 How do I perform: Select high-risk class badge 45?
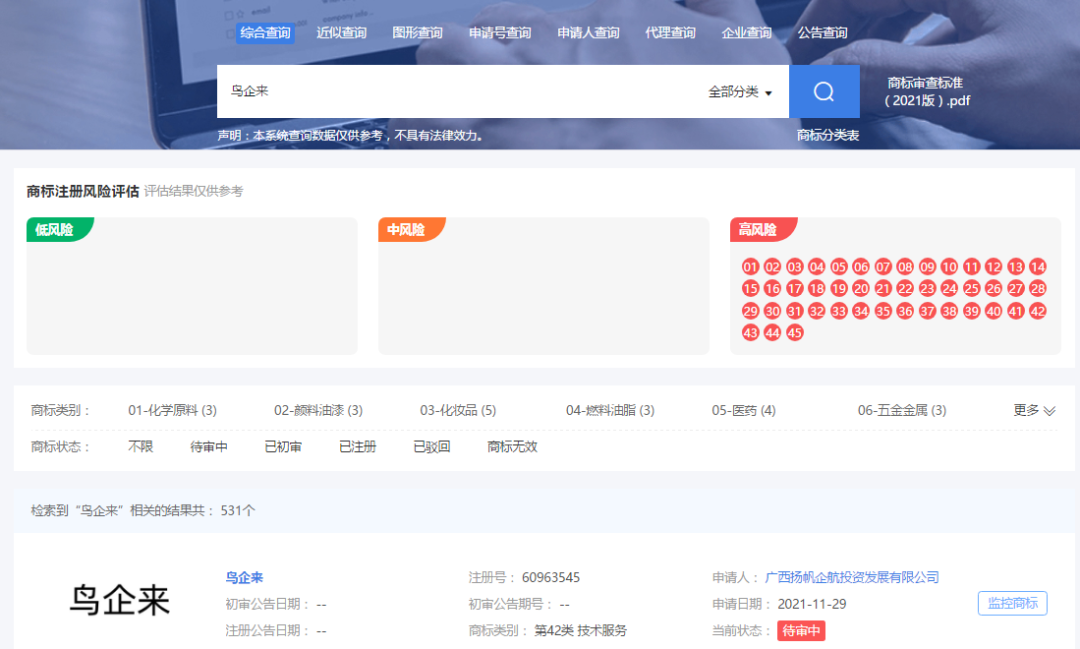click(x=794, y=333)
